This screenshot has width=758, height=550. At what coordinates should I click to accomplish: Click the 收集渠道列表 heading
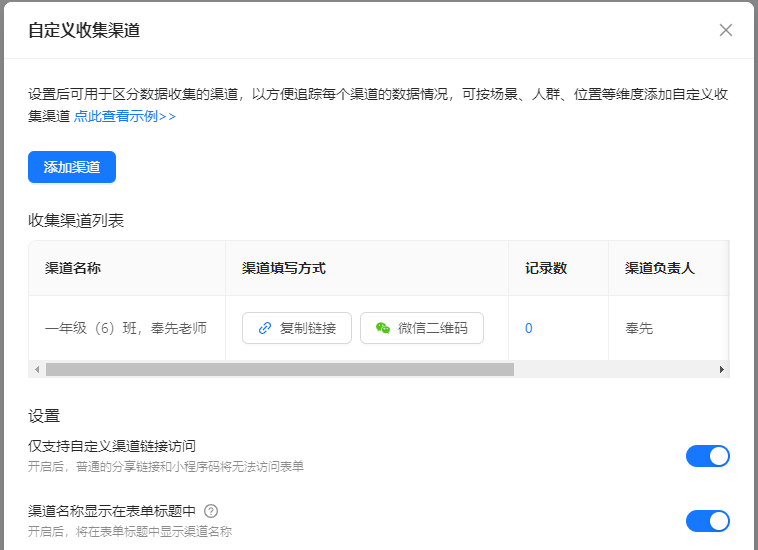pos(76,220)
